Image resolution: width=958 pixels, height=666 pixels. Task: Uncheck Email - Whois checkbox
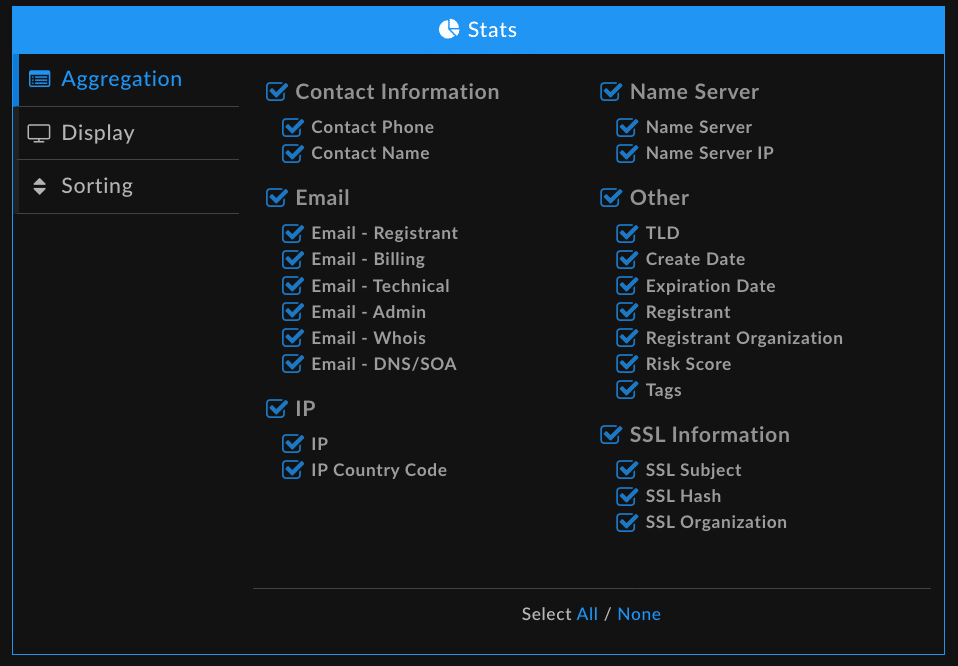(x=293, y=338)
